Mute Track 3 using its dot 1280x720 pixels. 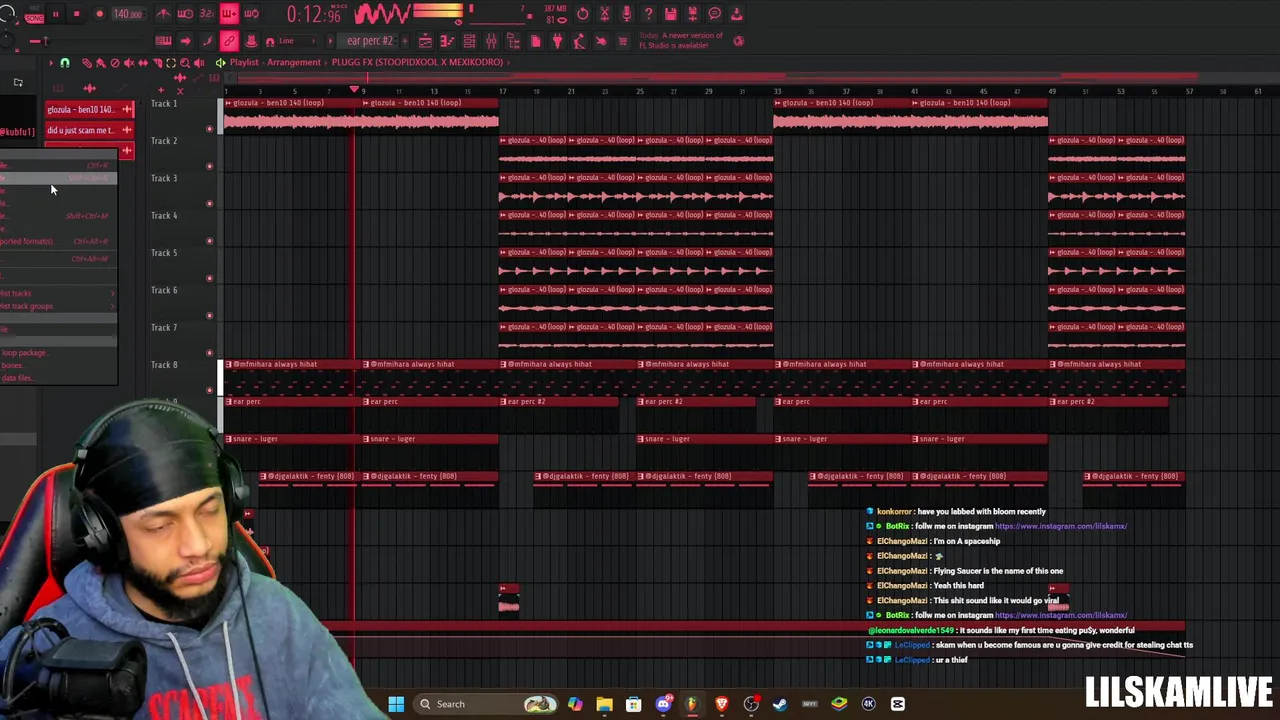[x=209, y=204]
